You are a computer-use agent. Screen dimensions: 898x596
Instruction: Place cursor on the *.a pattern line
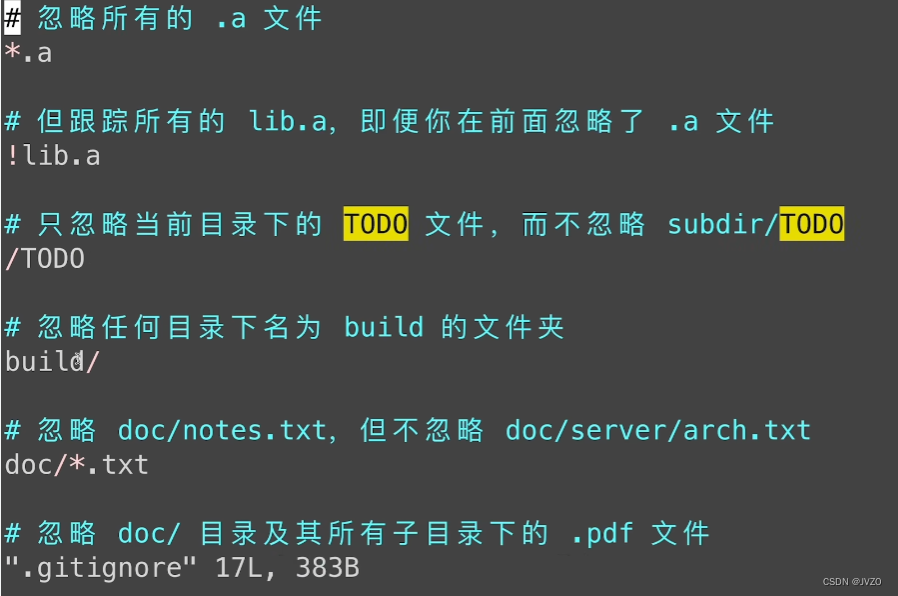coord(29,53)
